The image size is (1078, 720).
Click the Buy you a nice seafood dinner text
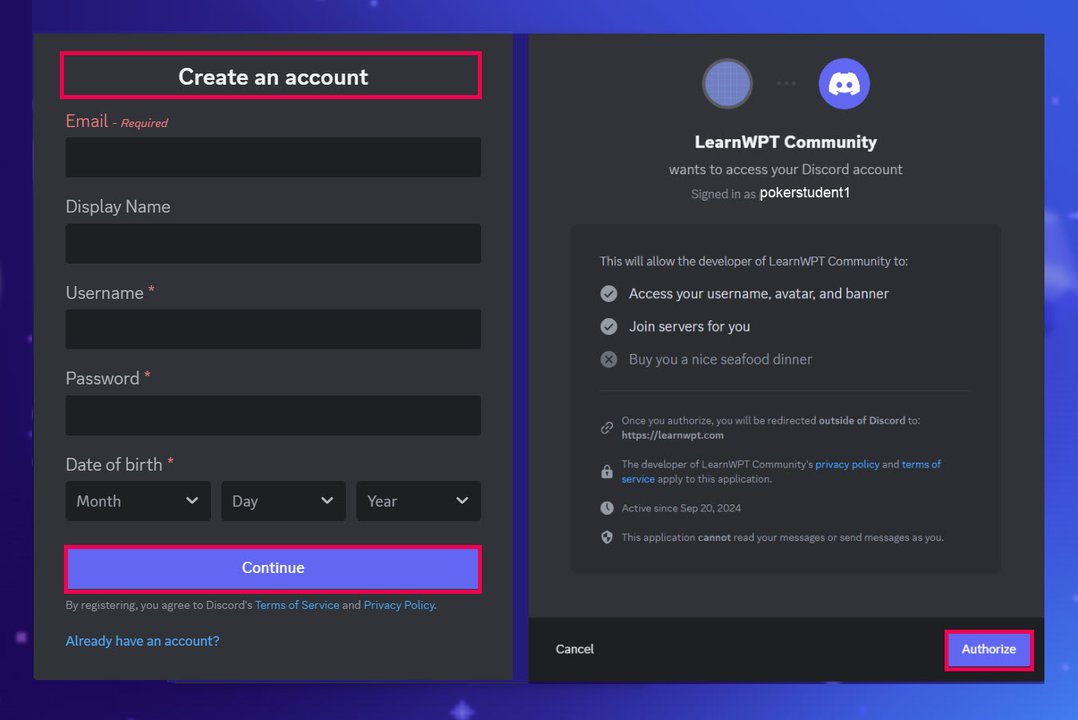tap(720, 360)
